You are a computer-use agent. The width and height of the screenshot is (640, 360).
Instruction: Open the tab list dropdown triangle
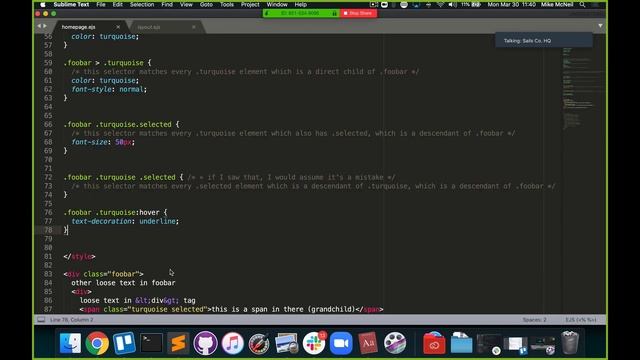[x=600, y=26]
